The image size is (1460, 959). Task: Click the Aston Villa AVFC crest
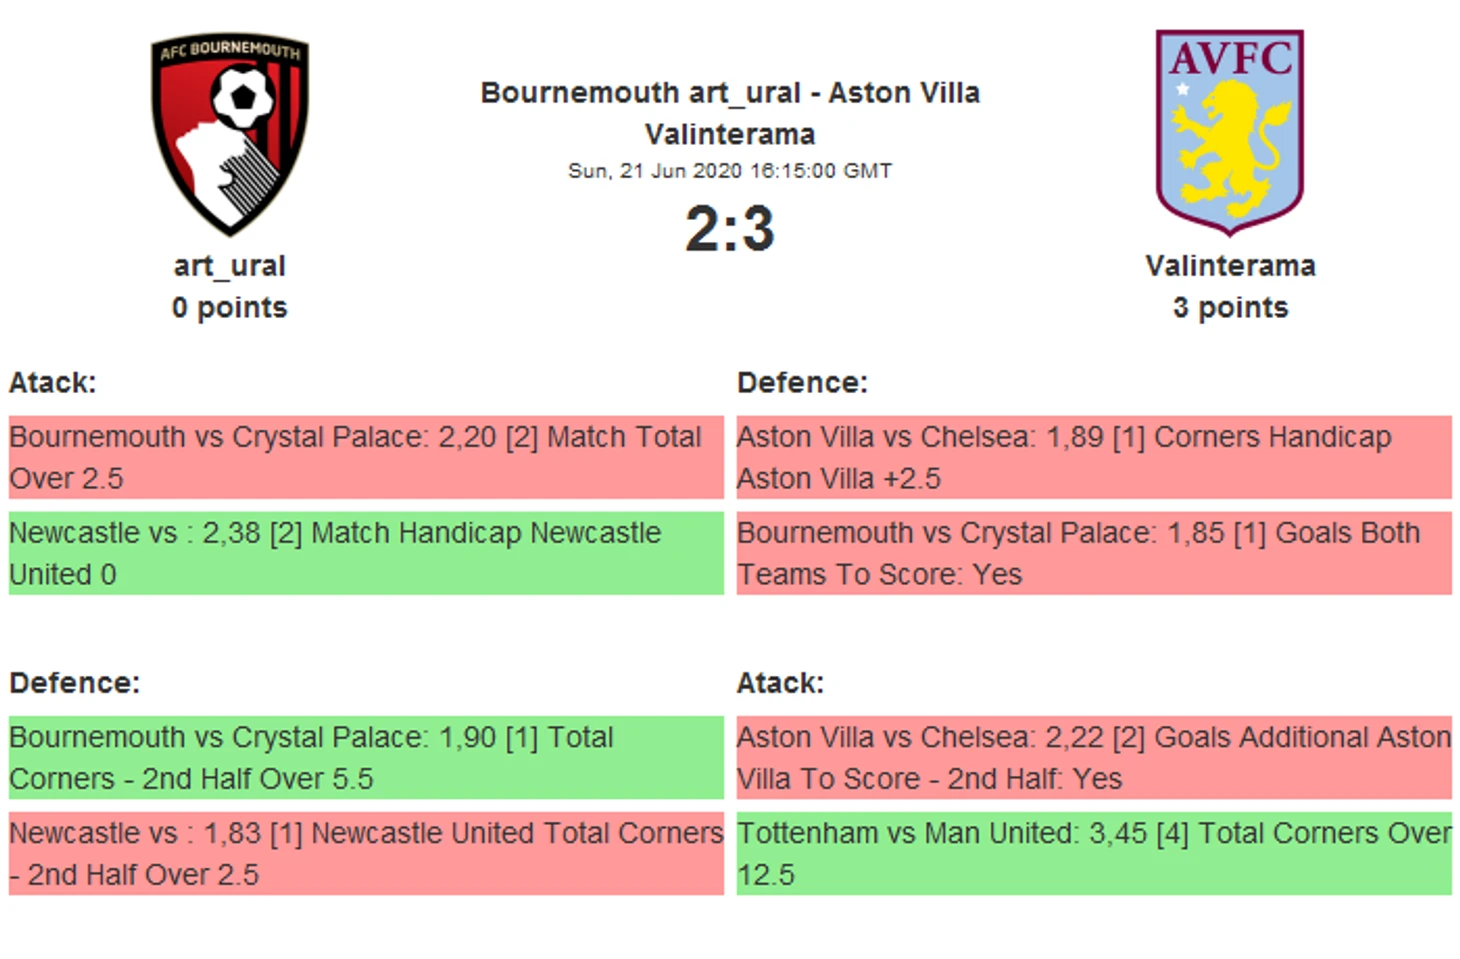tap(1229, 131)
